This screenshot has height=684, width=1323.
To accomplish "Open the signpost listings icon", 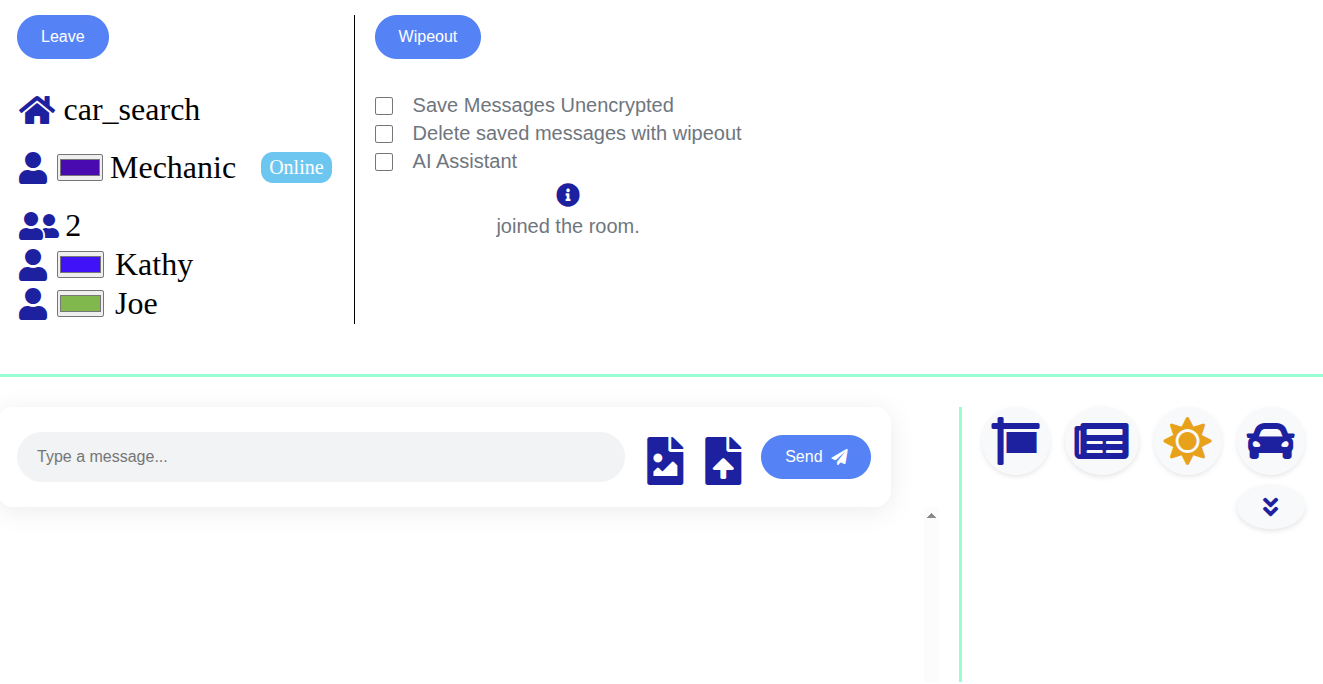I will (x=1014, y=440).
